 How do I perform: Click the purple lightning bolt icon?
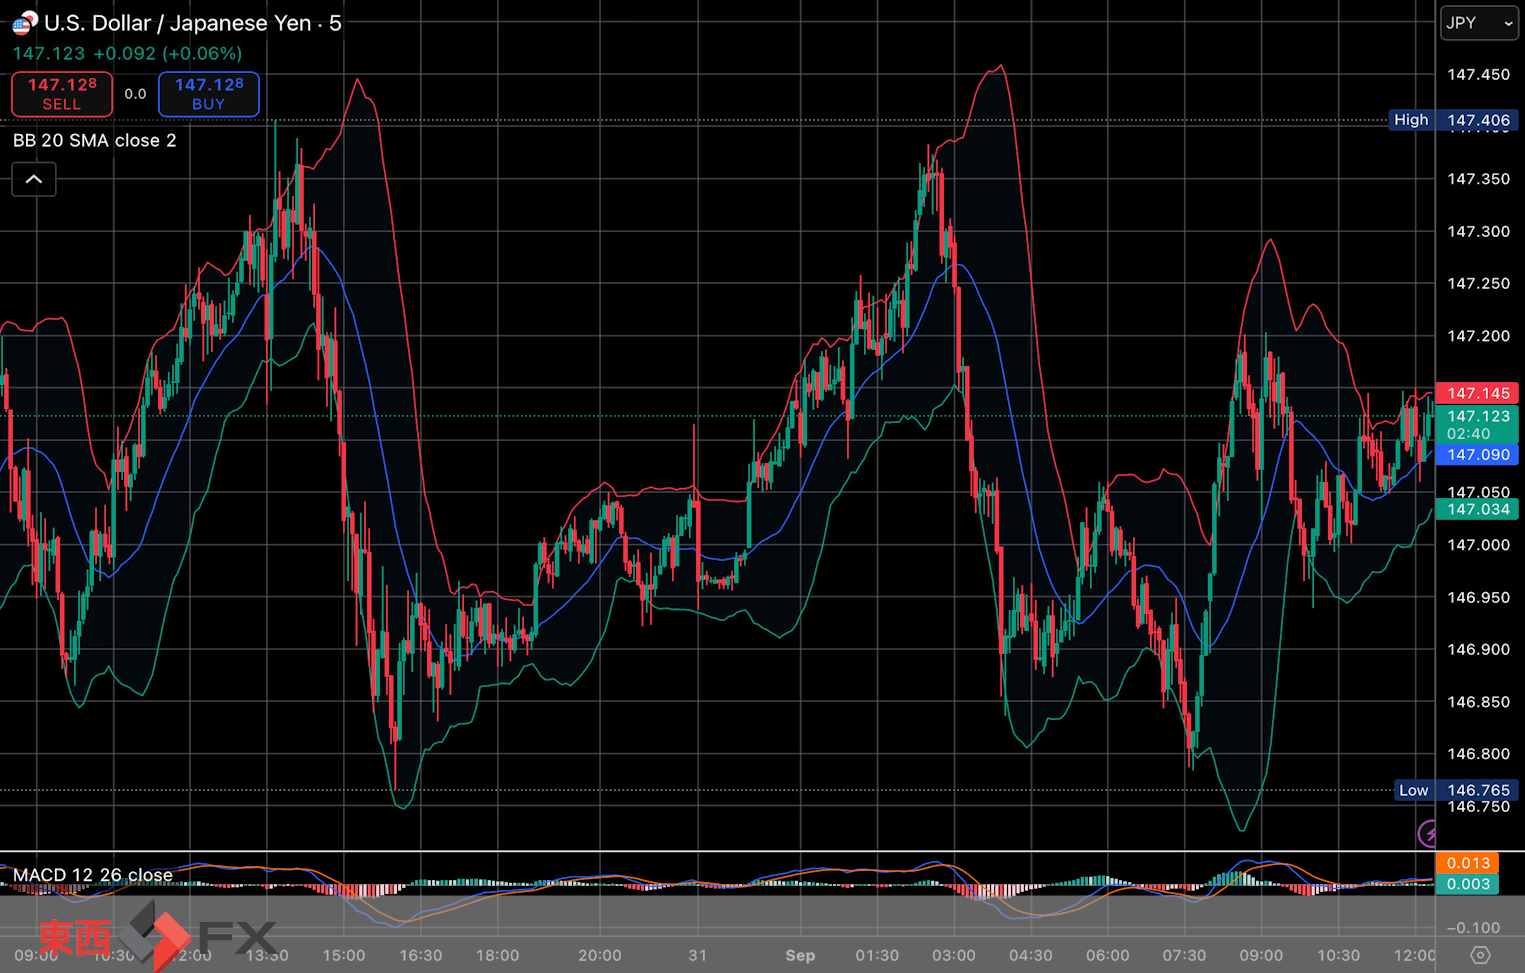[x=1428, y=832]
